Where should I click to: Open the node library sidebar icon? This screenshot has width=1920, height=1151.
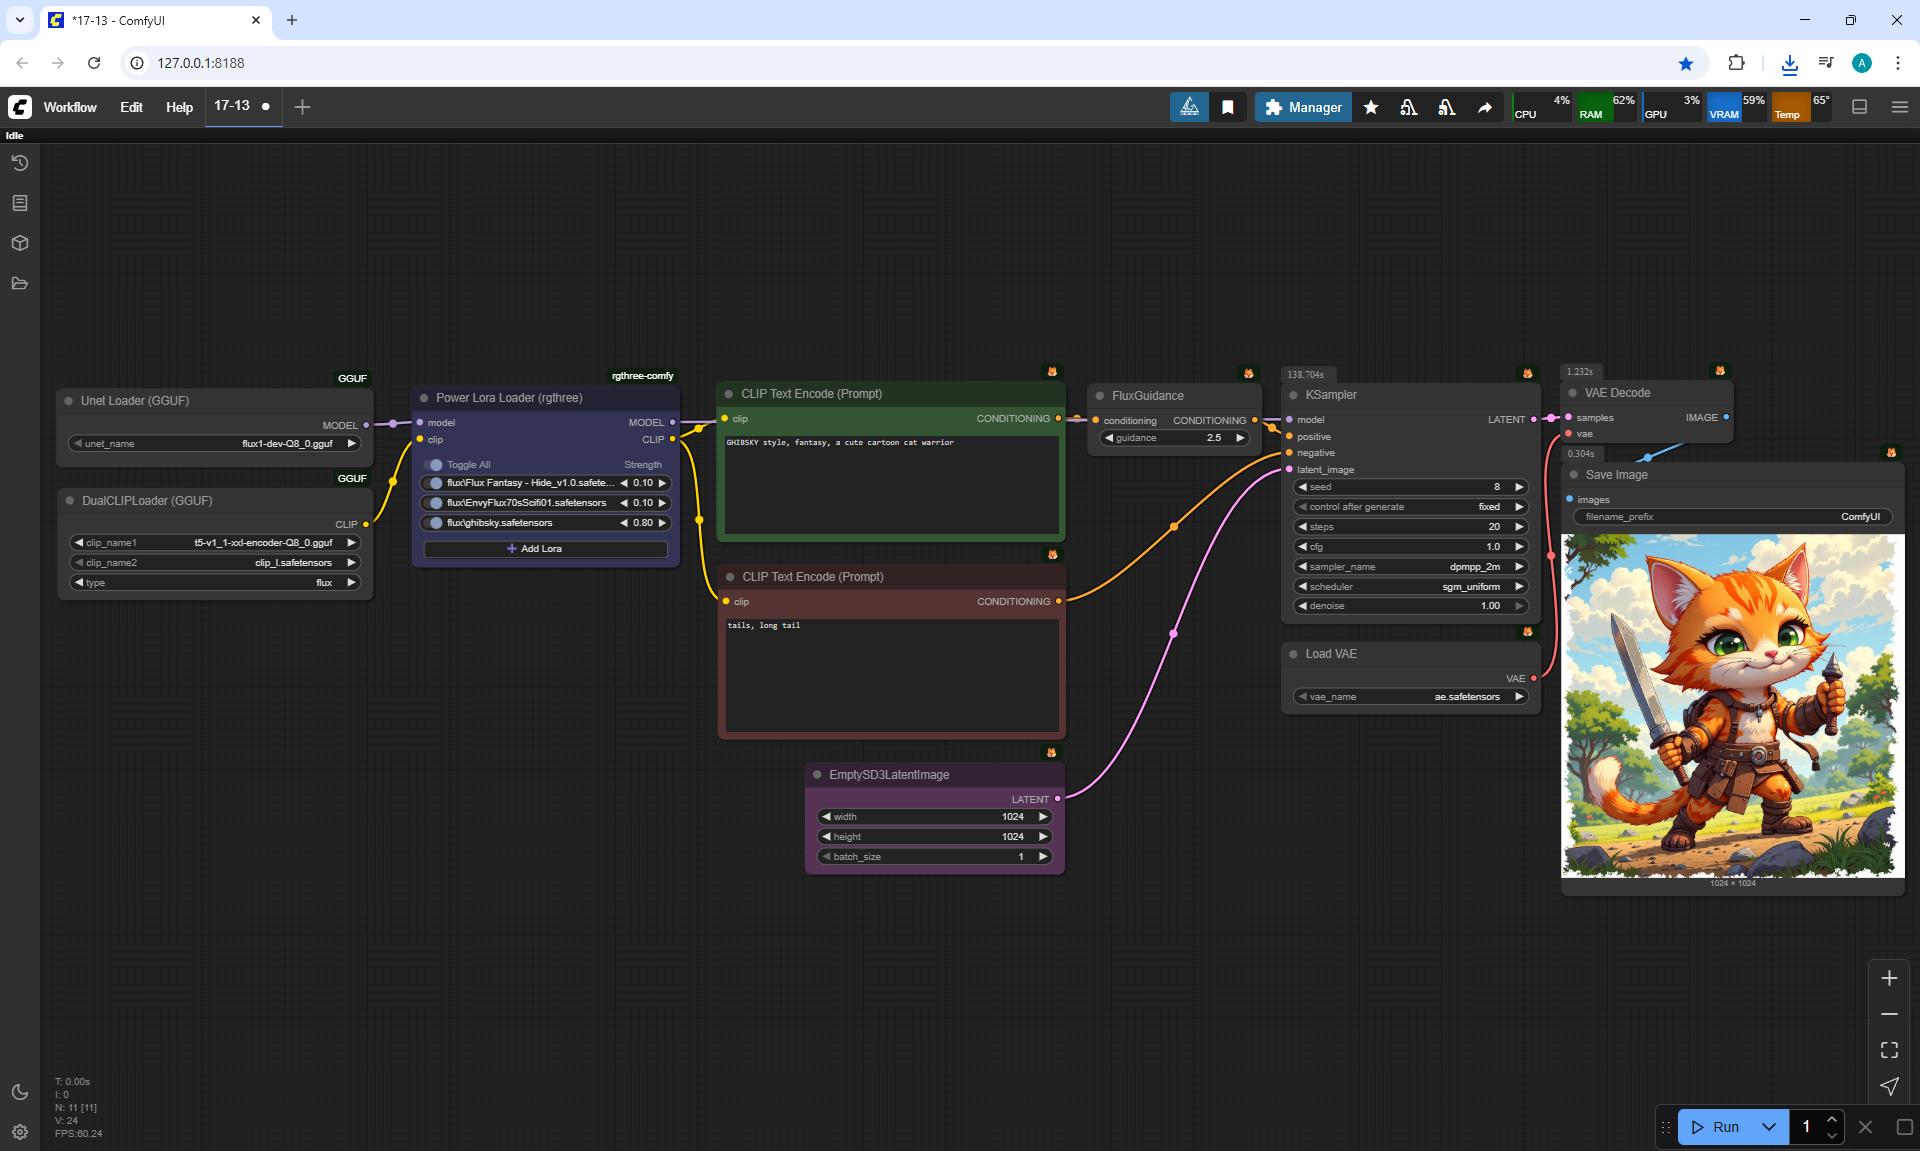[20, 203]
